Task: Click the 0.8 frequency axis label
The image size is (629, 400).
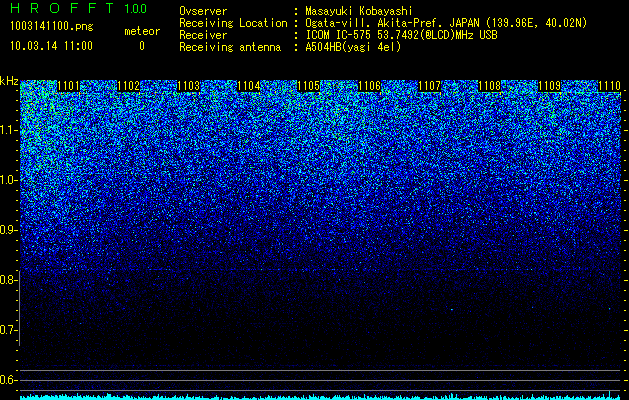Action: (x=9, y=280)
